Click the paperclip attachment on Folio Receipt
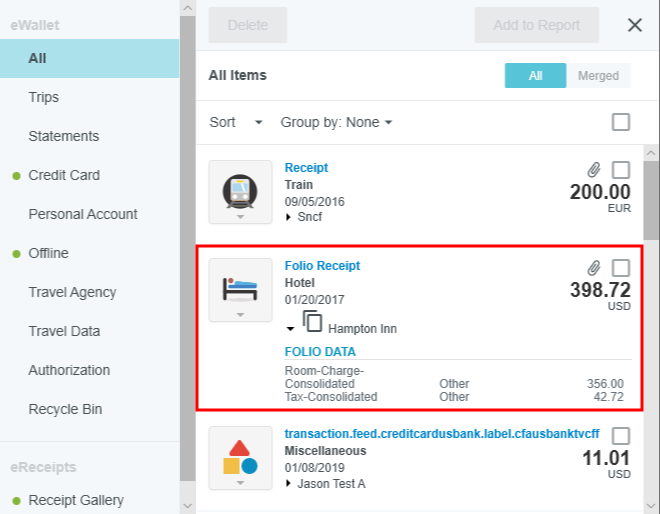The height and width of the screenshot is (514, 660). point(594,268)
